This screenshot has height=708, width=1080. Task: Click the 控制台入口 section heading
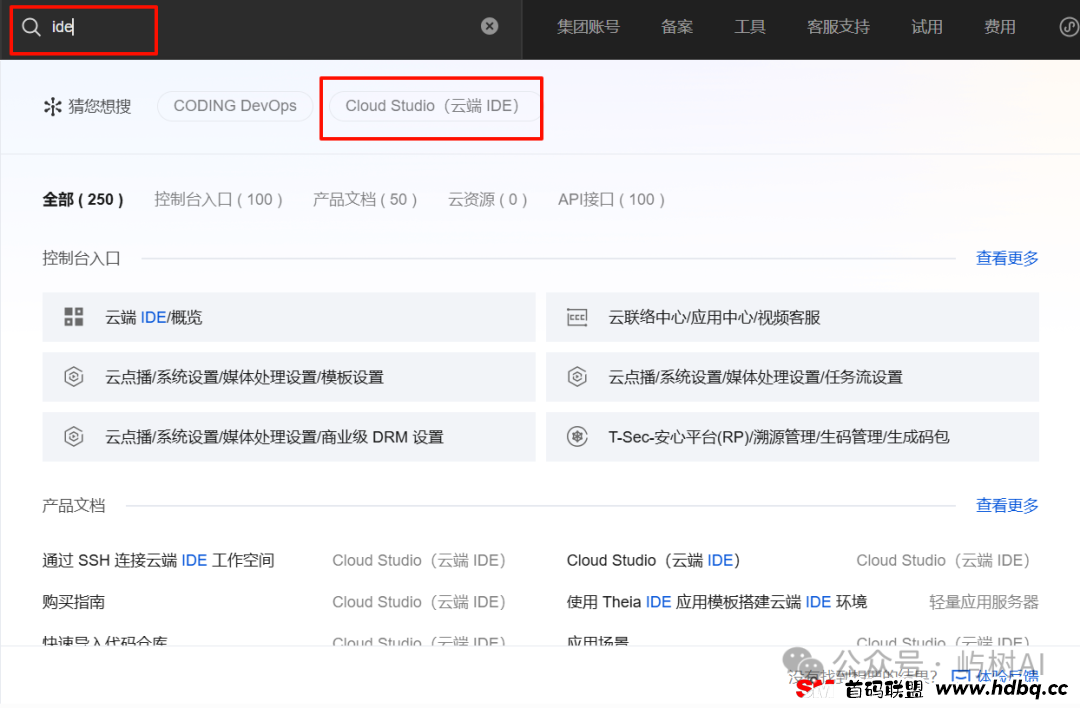point(81,258)
